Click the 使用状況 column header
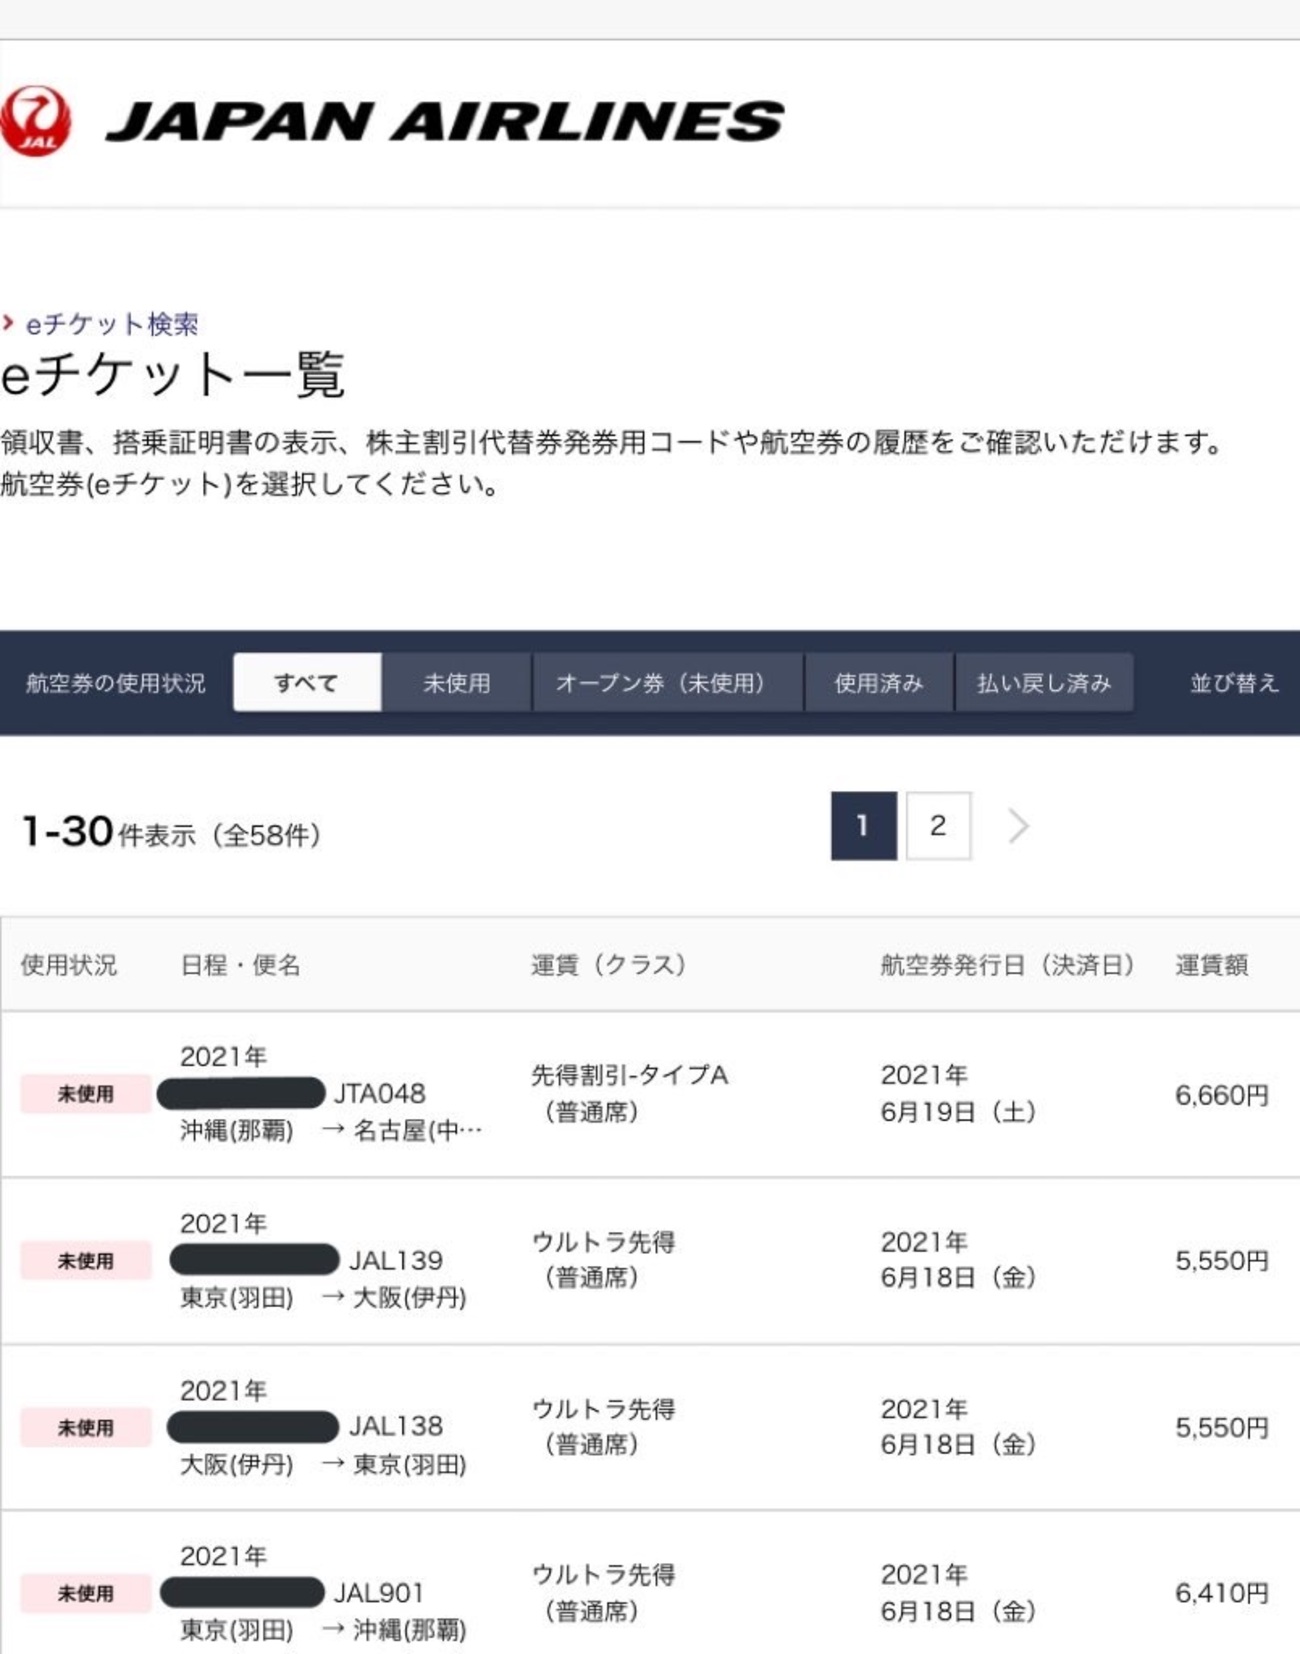This screenshot has height=1654, width=1300. click(69, 965)
